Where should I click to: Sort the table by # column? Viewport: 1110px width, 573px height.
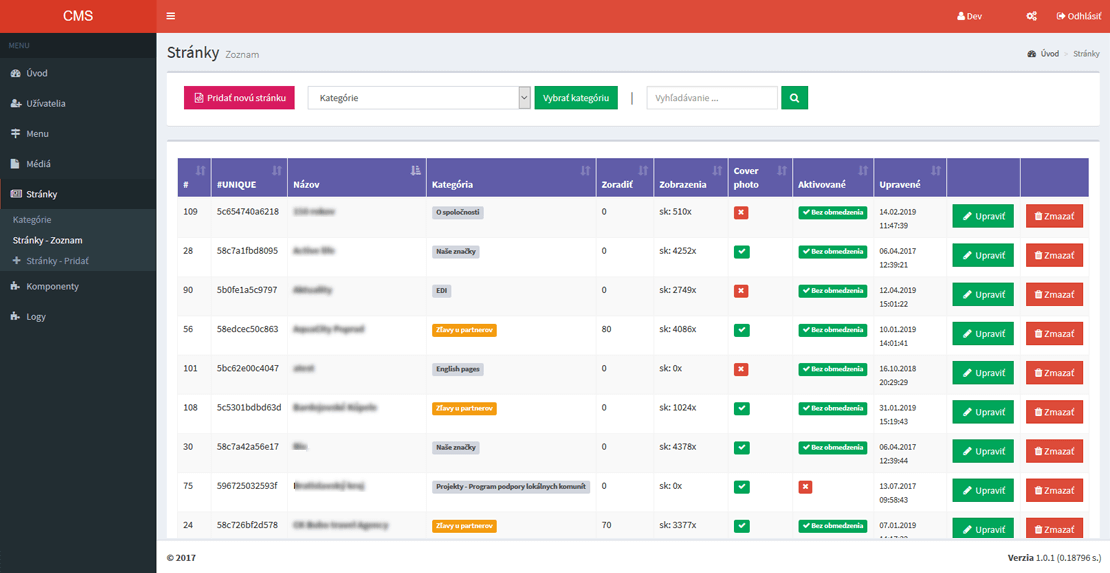194,177
